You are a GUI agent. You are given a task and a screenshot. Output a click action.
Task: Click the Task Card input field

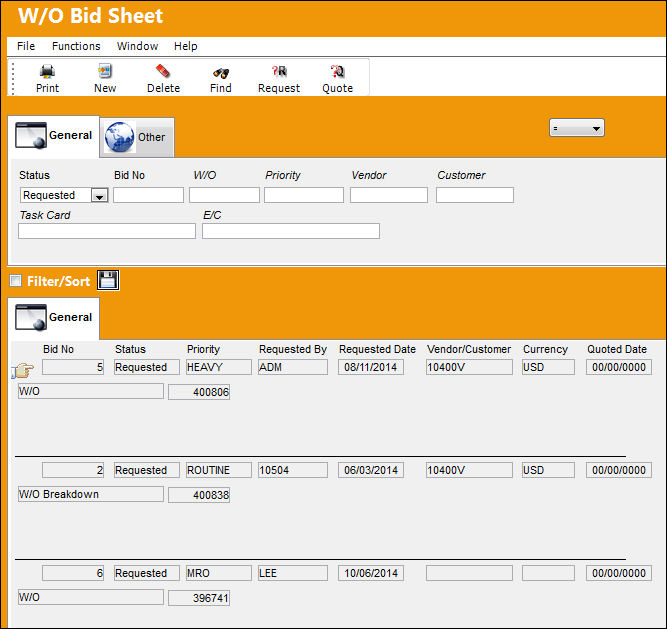[x=107, y=231]
